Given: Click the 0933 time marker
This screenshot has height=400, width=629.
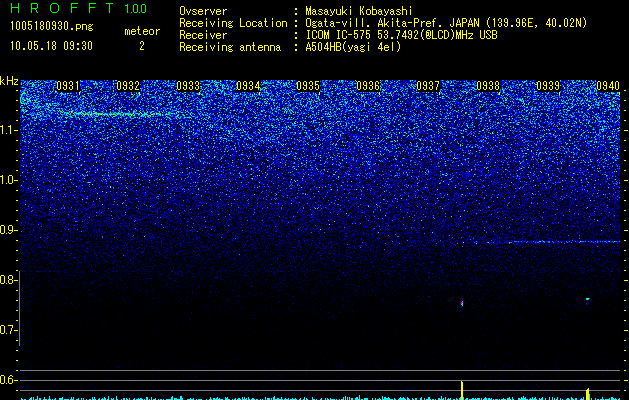Looking at the screenshot, I should [x=188, y=86].
